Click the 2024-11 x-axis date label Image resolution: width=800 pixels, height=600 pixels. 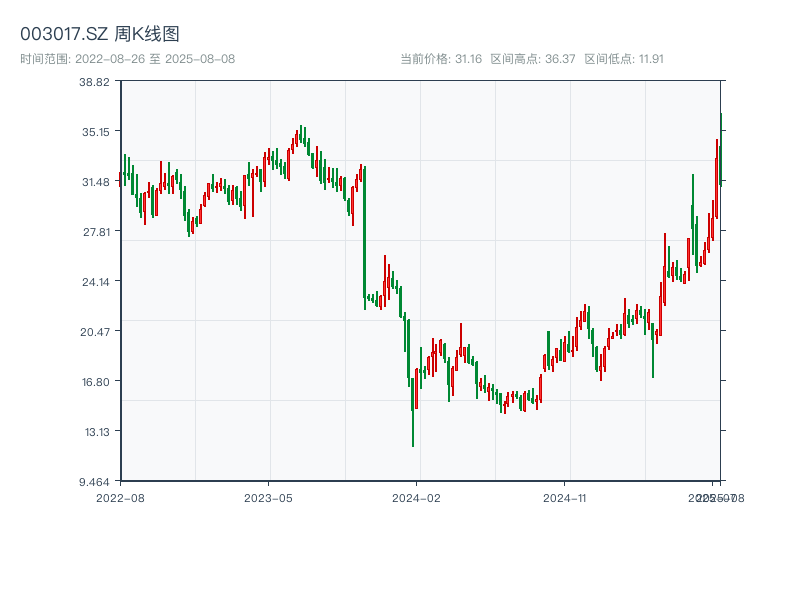565,497
